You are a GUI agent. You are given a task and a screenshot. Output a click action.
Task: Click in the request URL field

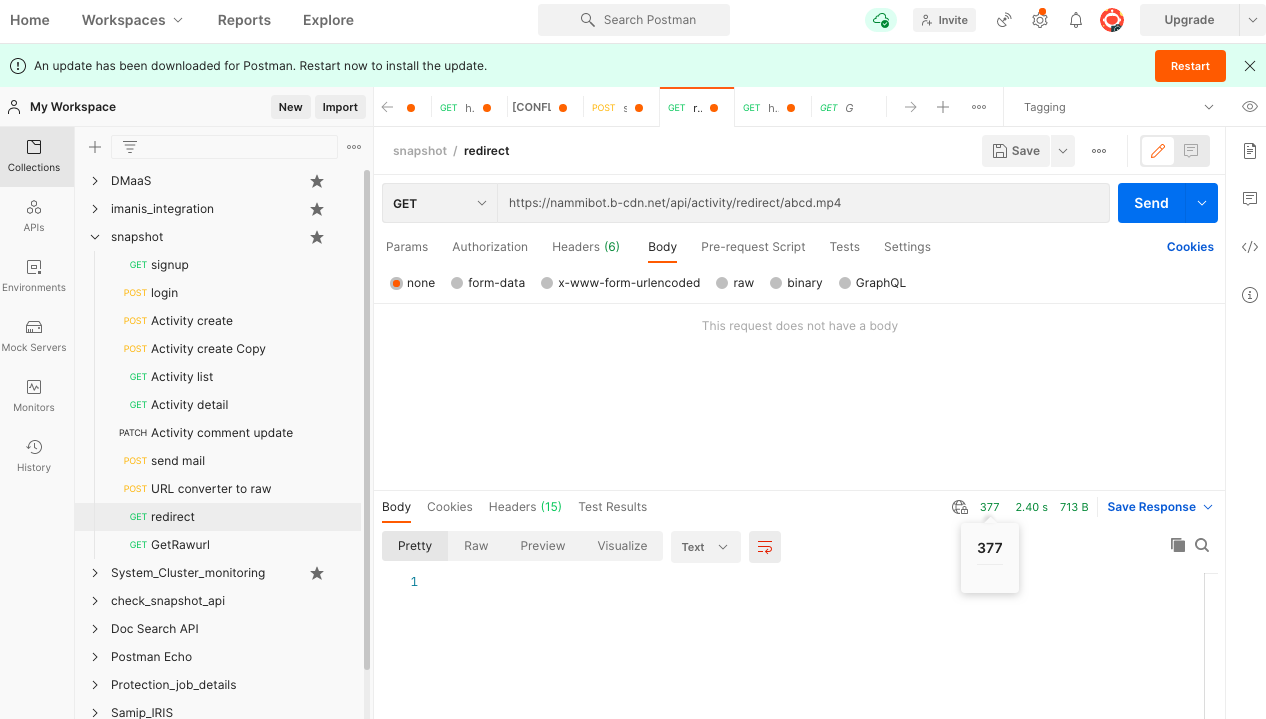point(803,203)
